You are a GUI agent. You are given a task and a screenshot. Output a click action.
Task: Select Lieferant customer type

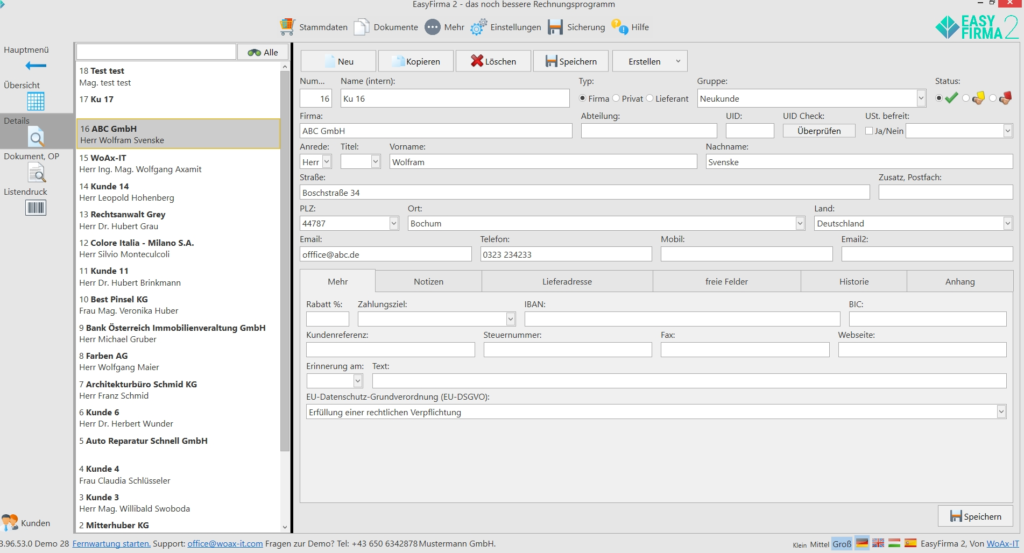coord(650,99)
